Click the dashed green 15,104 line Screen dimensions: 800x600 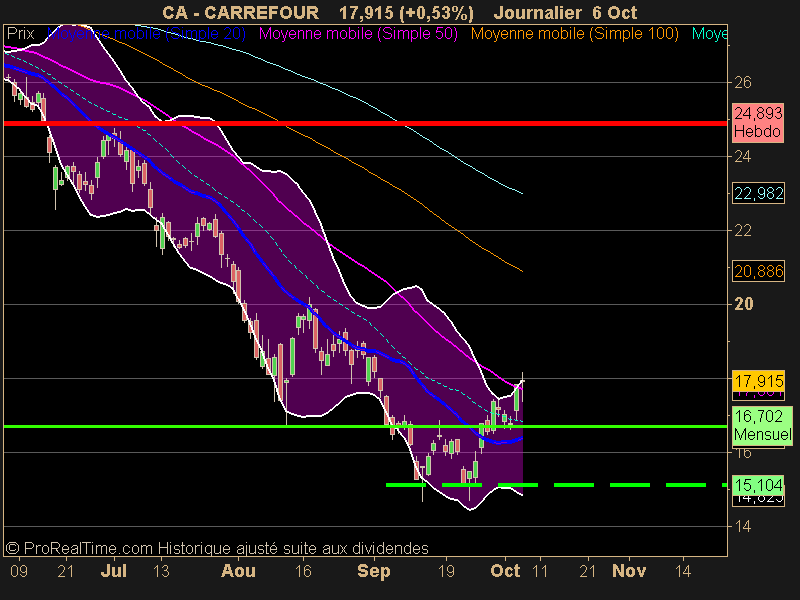click(556, 485)
